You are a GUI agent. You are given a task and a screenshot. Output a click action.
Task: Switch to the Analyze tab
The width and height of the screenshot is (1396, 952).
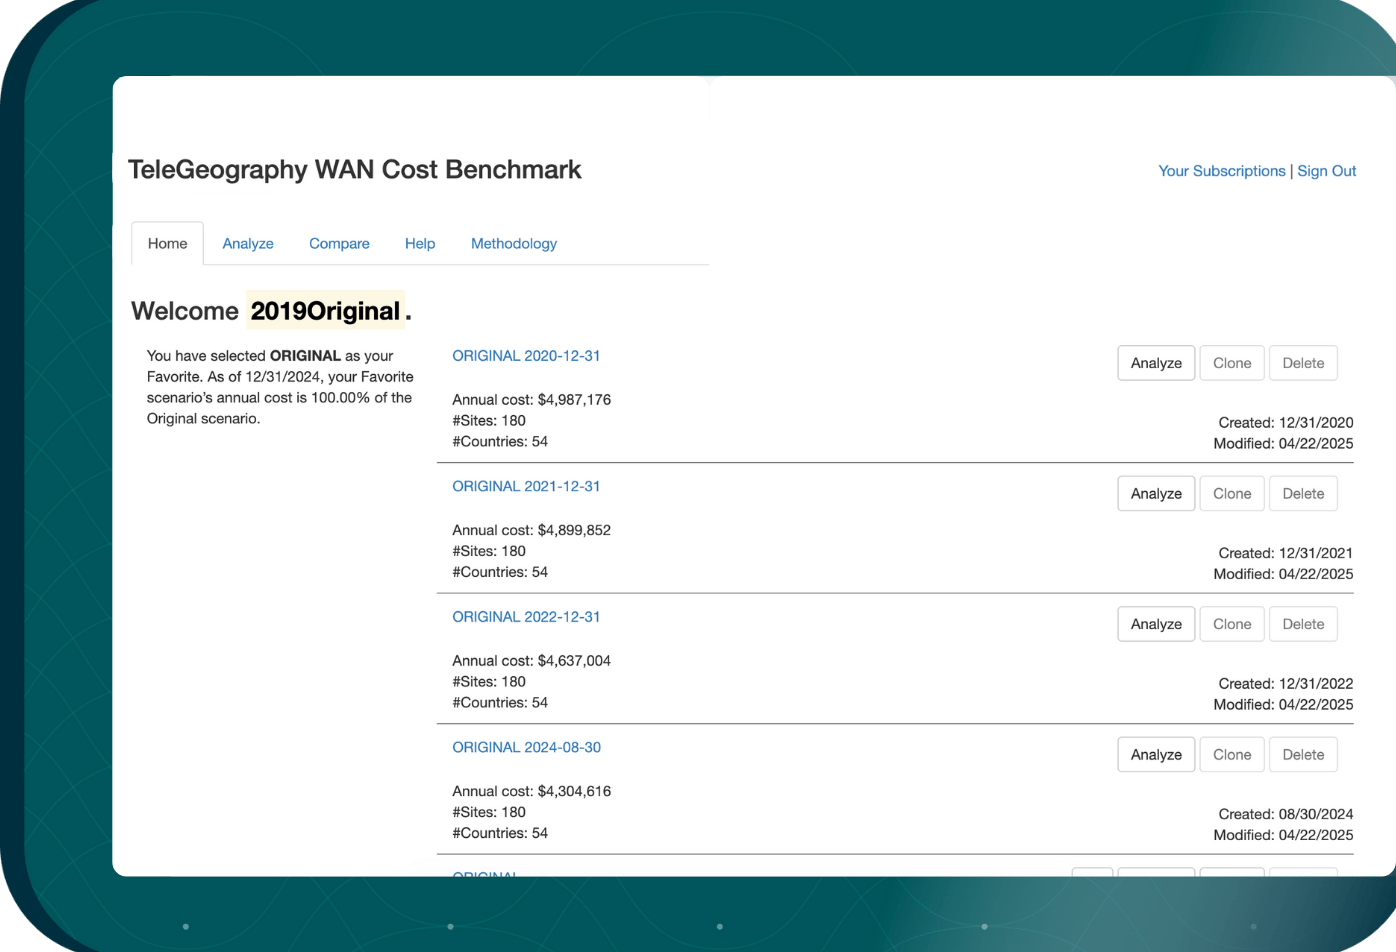pos(247,243)
